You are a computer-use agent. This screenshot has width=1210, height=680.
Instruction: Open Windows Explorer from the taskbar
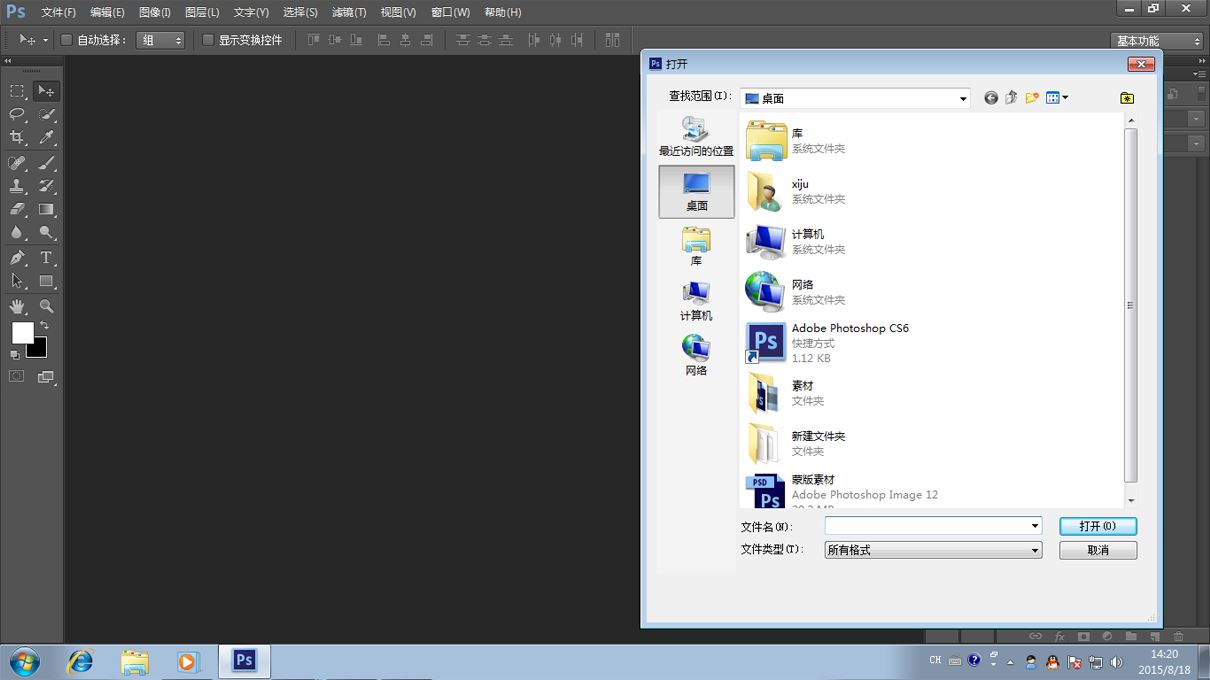[x=134, y=662]
